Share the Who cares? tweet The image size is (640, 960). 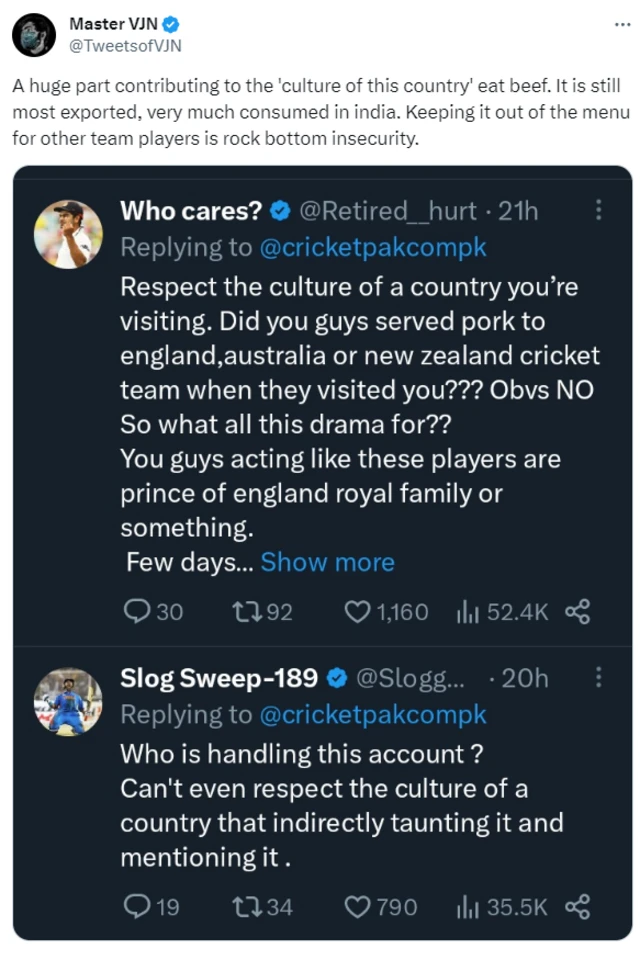pyautogui.click(x=578, y=612)
